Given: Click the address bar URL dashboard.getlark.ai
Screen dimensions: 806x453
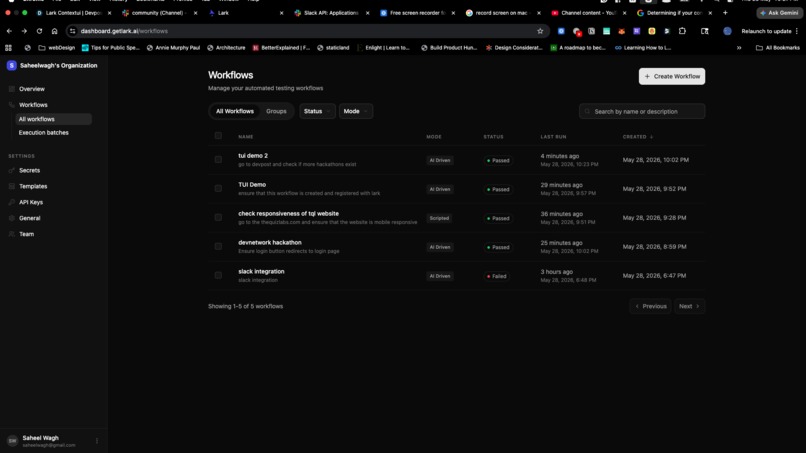Looking at the screenshot, I should coord(124,31).
